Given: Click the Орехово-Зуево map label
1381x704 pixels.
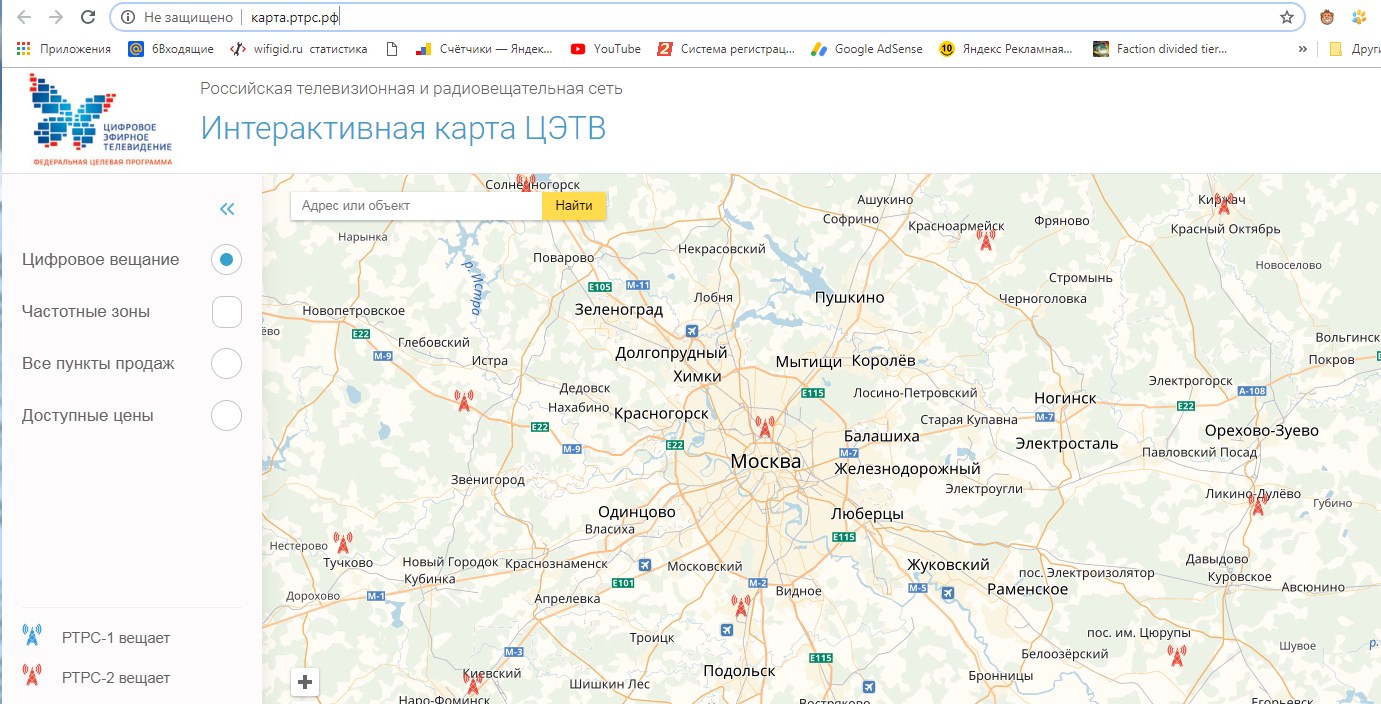Looking at the screenshot, I should [x=1262, y=431].
